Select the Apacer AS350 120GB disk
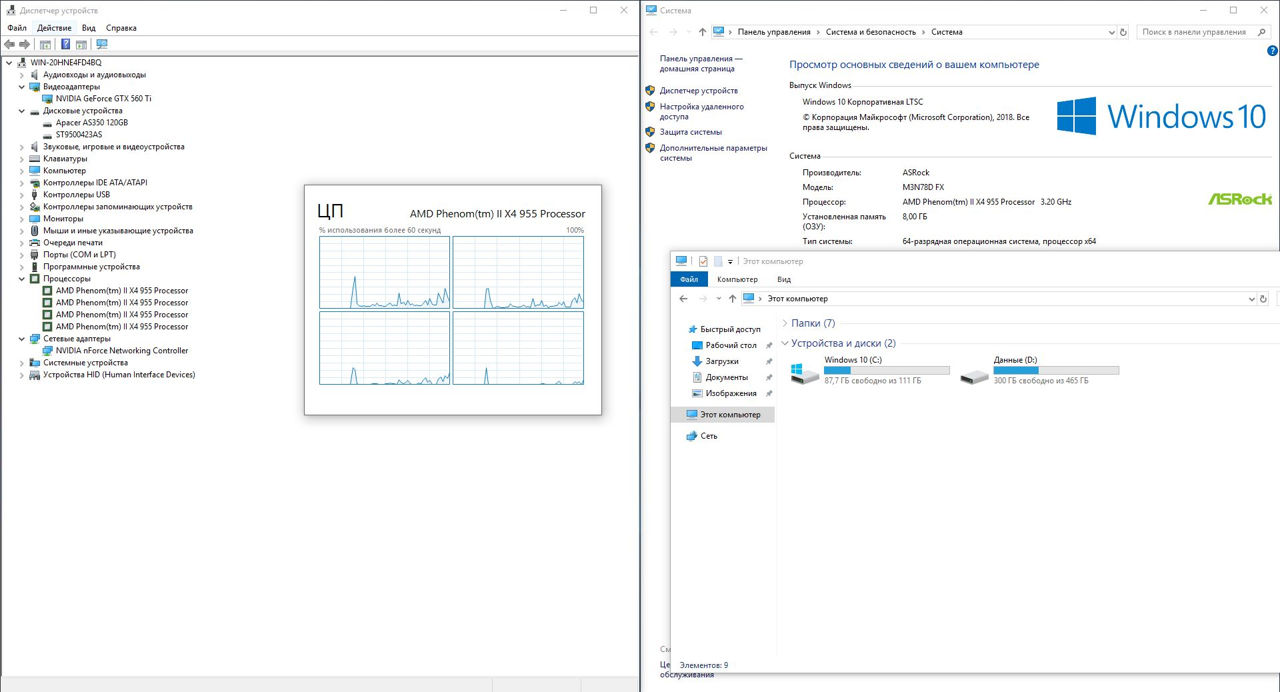The image size is (1280, 692). 92,122
